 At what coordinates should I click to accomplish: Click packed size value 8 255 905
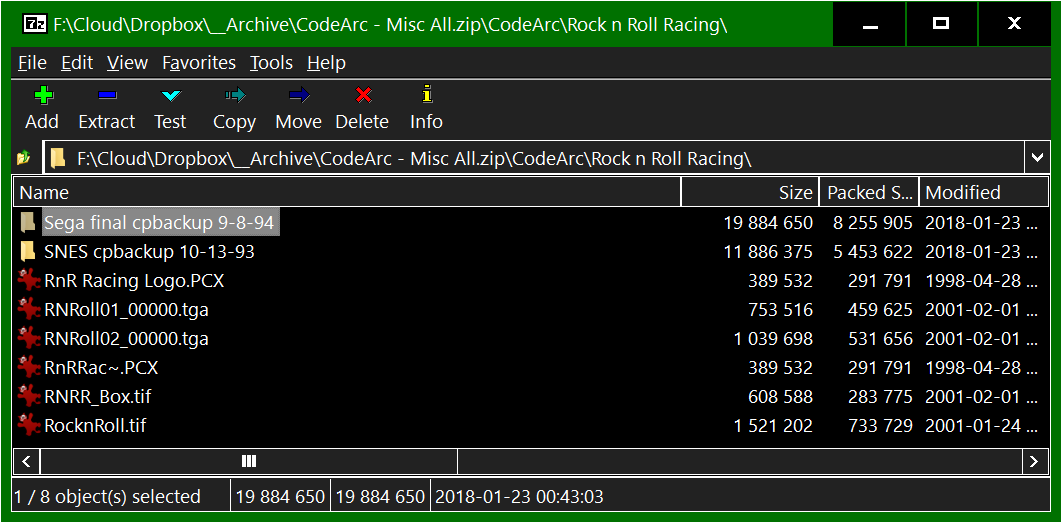coord(873,222)
